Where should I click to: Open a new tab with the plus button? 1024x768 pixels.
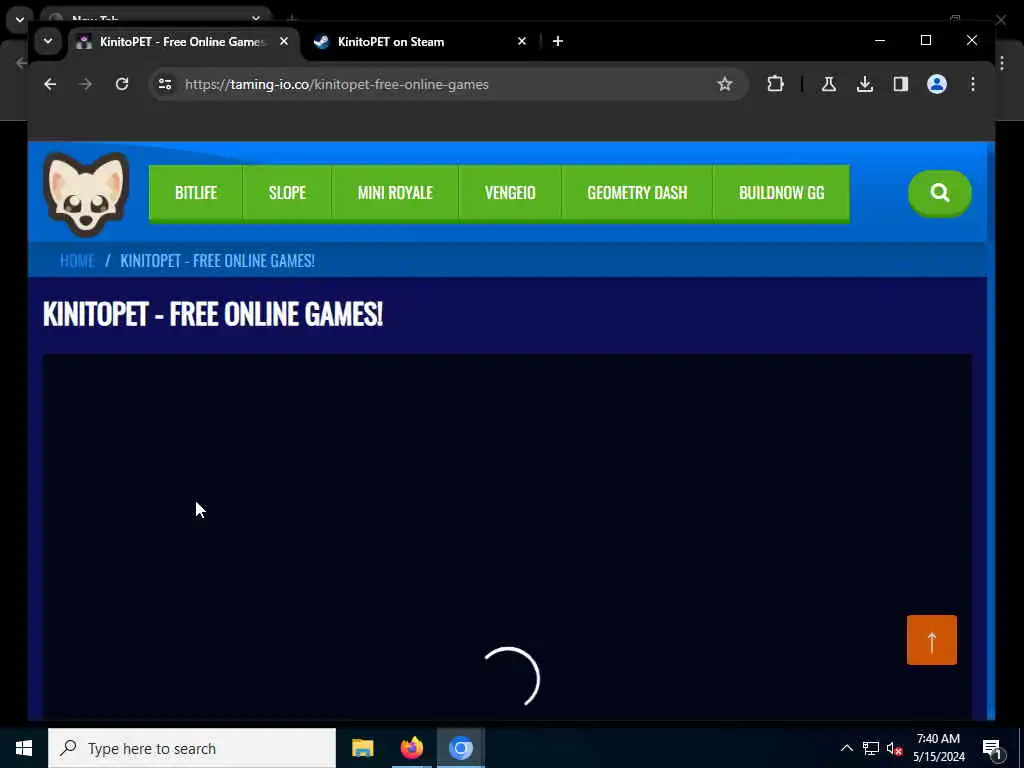pos(557,41)
